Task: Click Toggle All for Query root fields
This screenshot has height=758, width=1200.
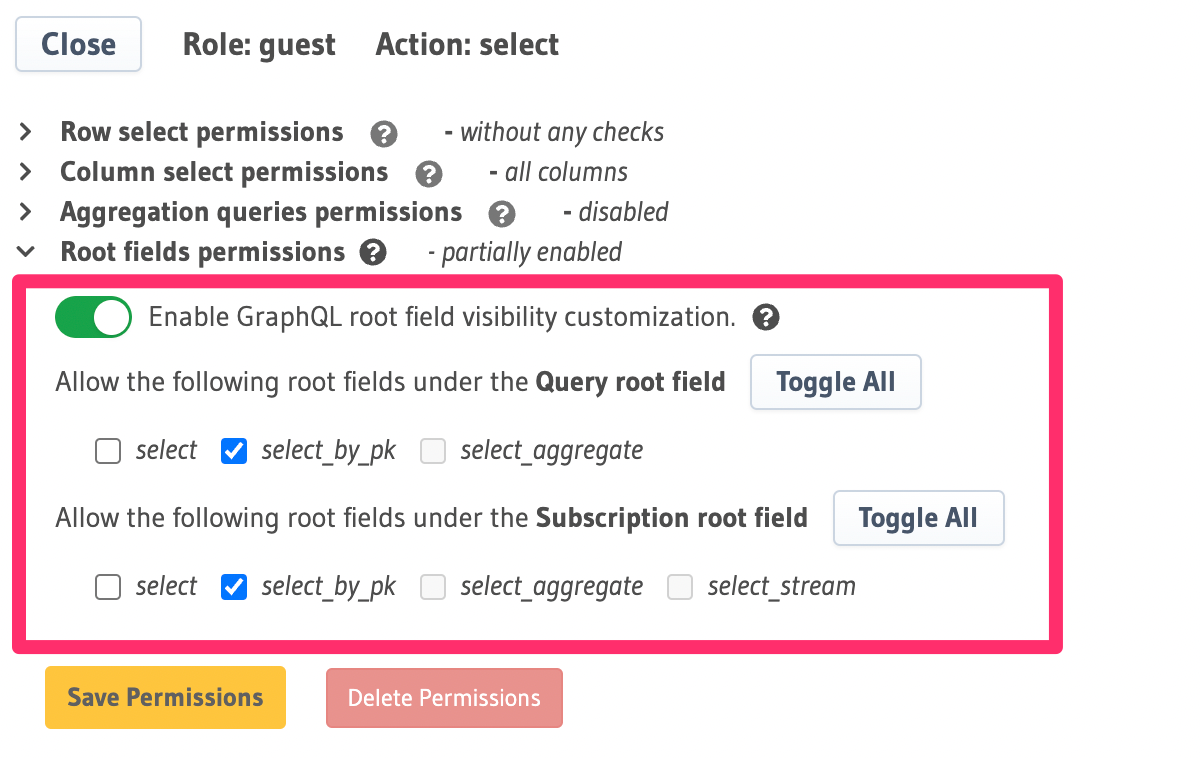Action: [835, 382]
